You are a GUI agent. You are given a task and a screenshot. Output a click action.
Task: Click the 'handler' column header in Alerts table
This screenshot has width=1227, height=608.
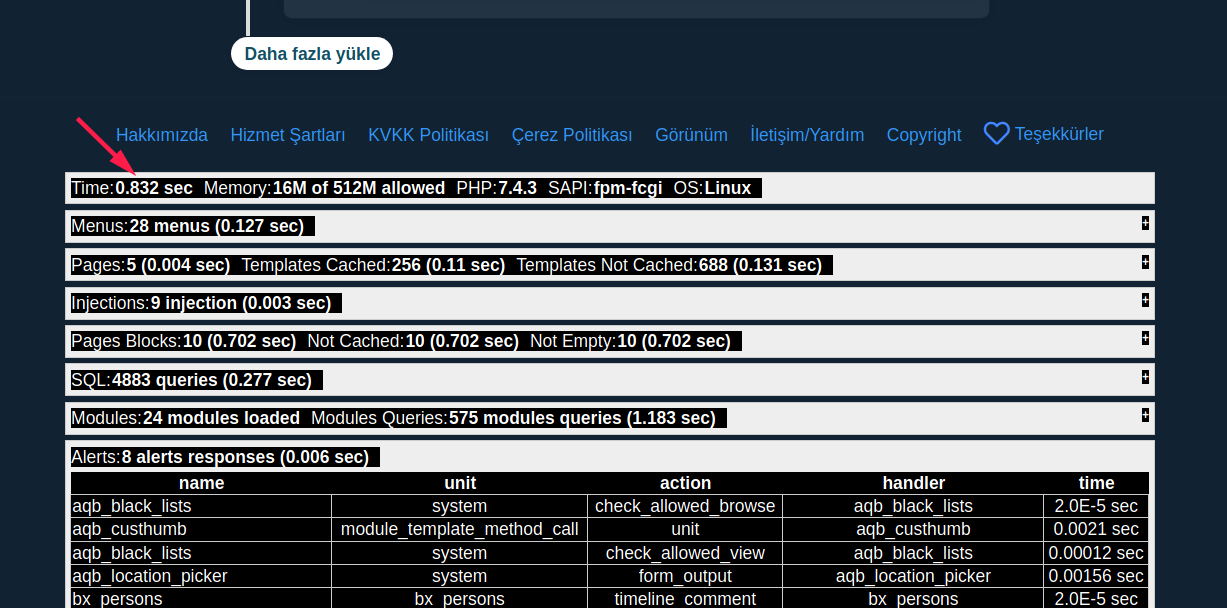(913, 483)
